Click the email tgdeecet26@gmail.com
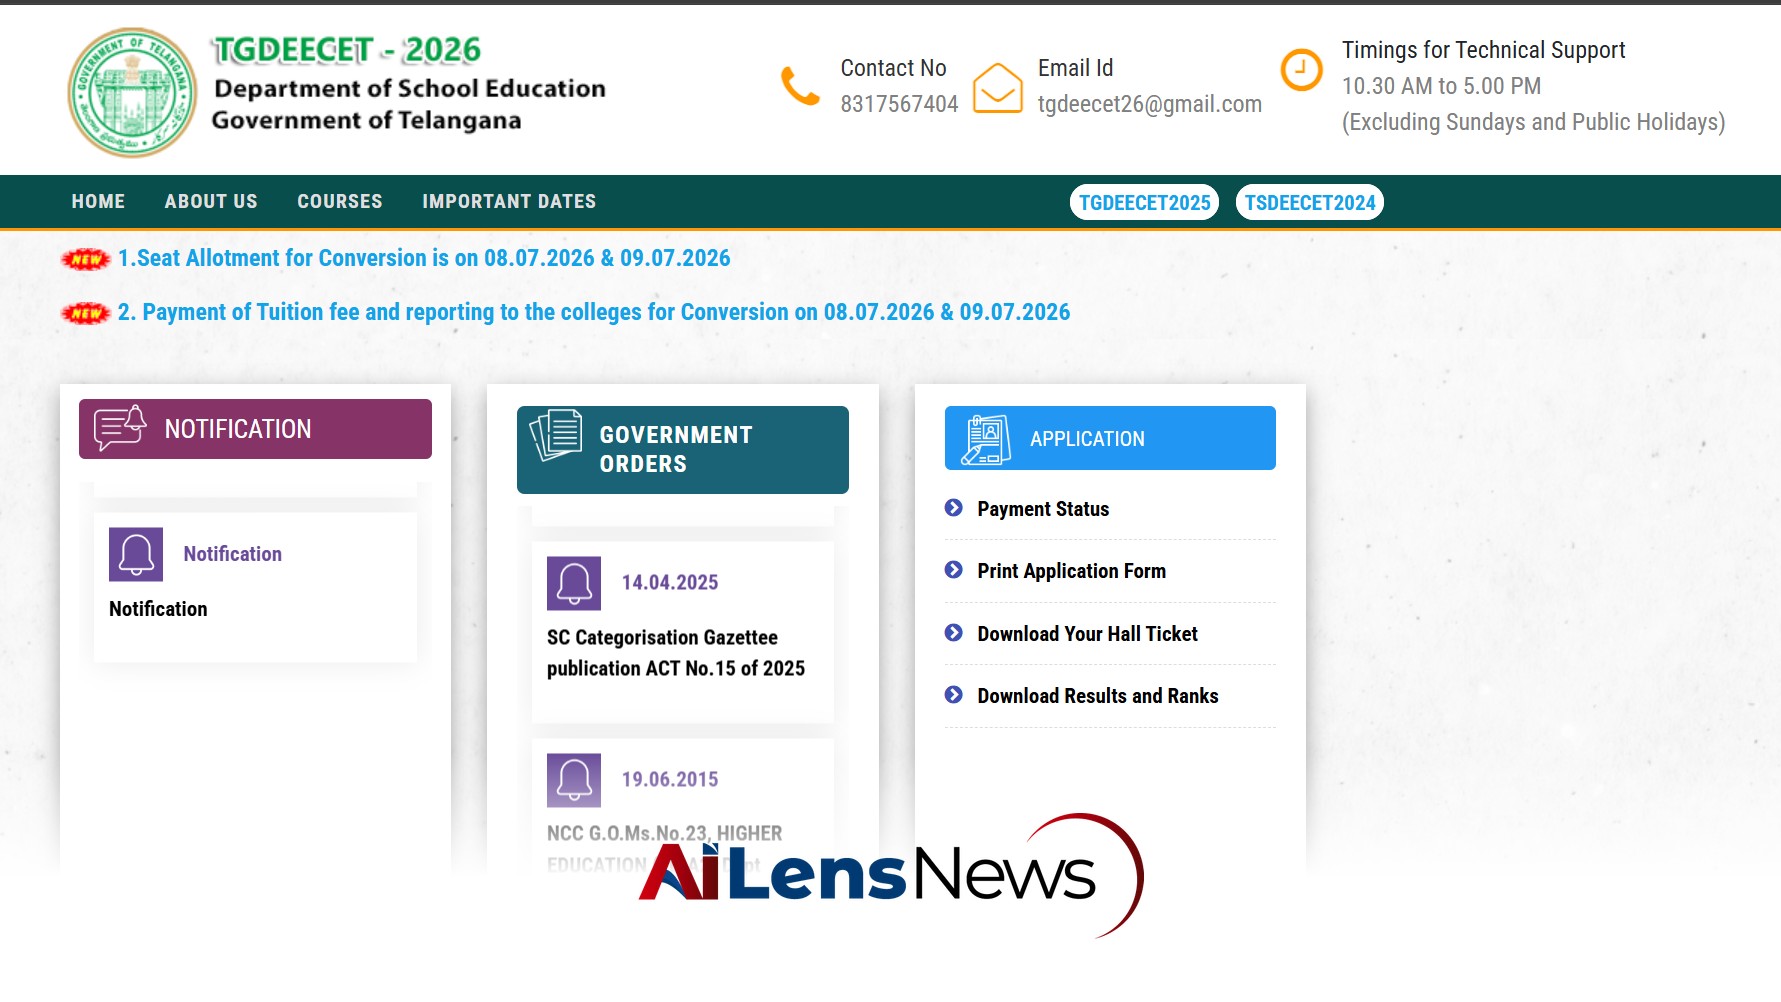 [1150, 104]
